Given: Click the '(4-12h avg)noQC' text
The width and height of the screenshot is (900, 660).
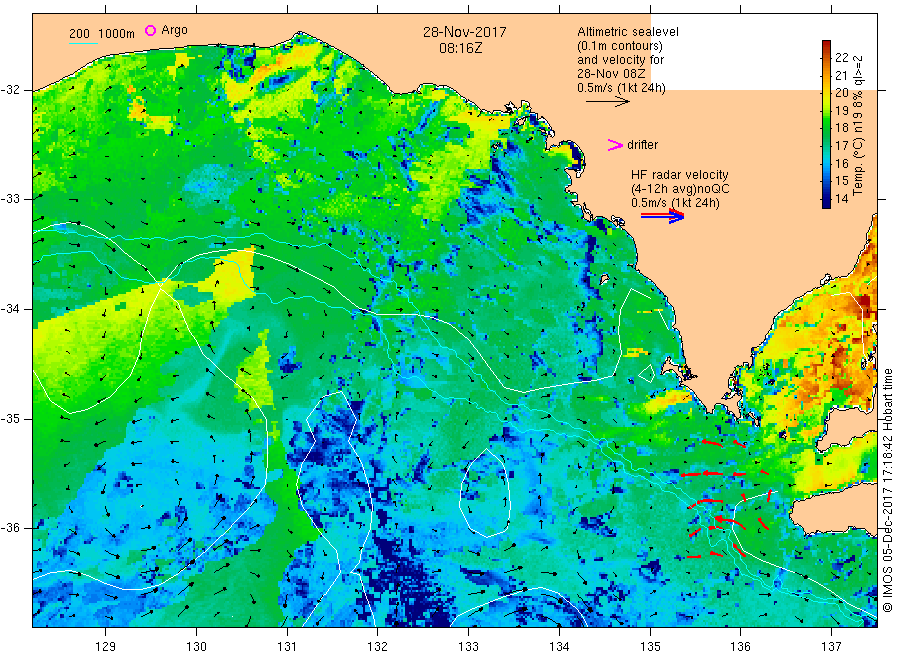Looking at the screenshot, I should 681,189.
